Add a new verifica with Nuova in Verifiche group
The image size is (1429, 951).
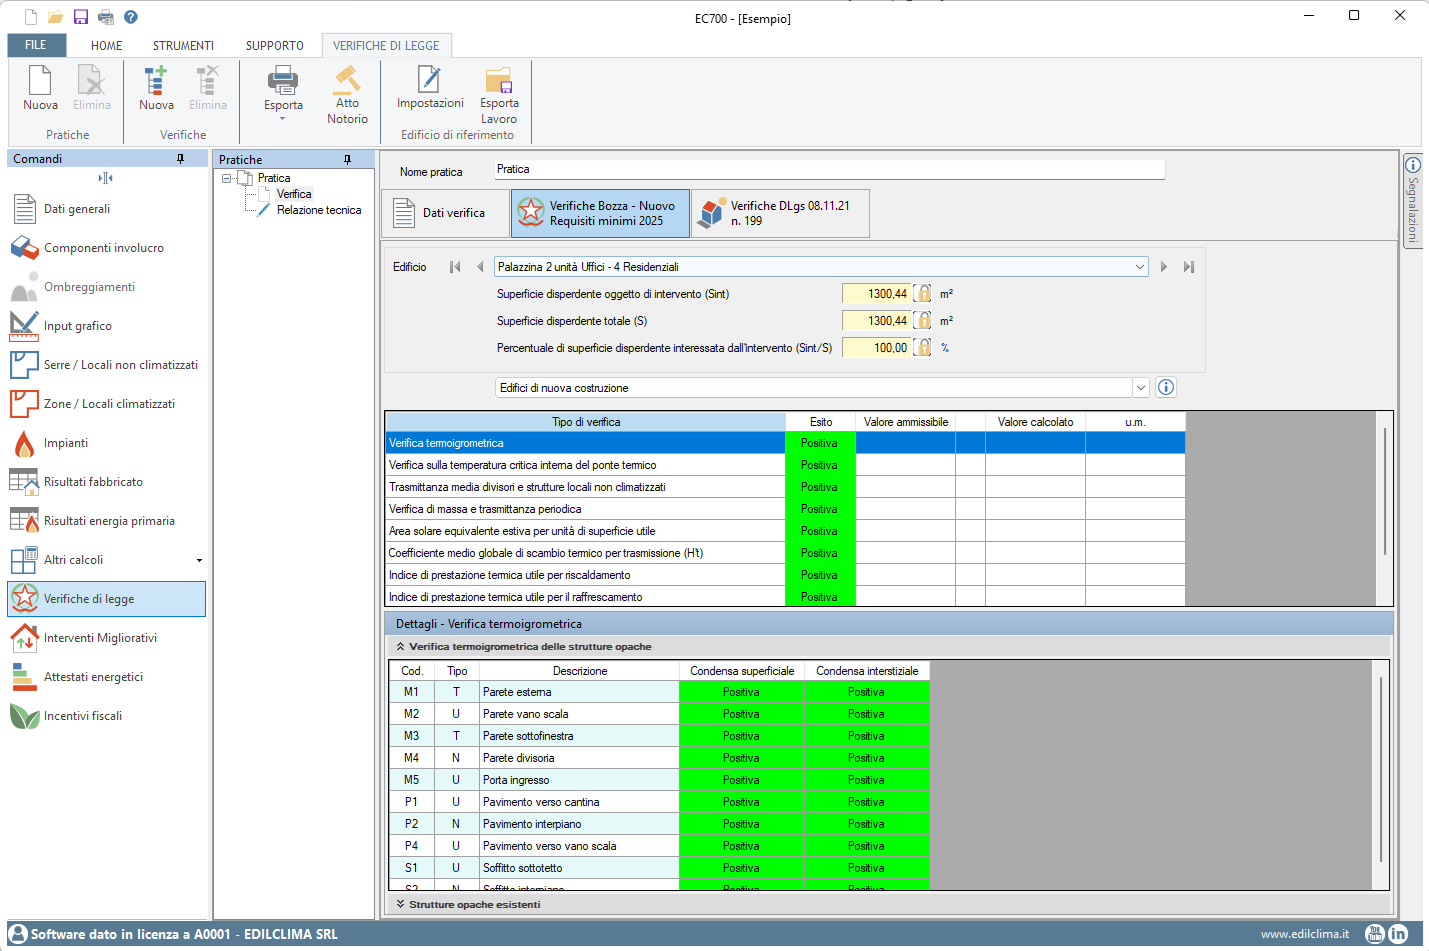coord(156,88)
